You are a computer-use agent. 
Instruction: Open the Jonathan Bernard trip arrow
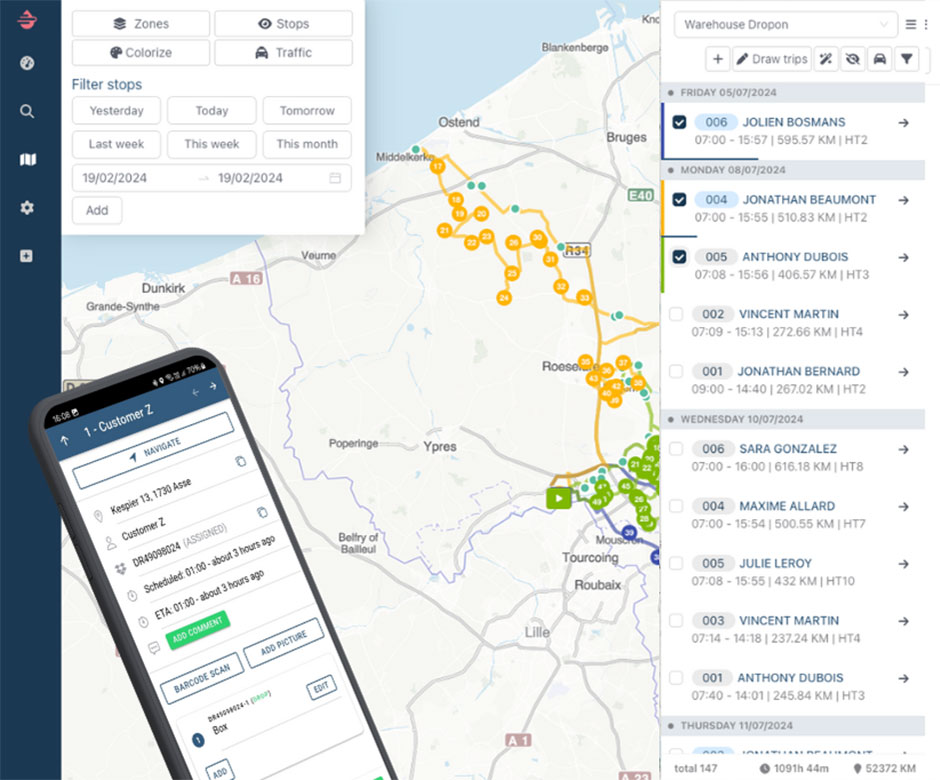[903, 372]
